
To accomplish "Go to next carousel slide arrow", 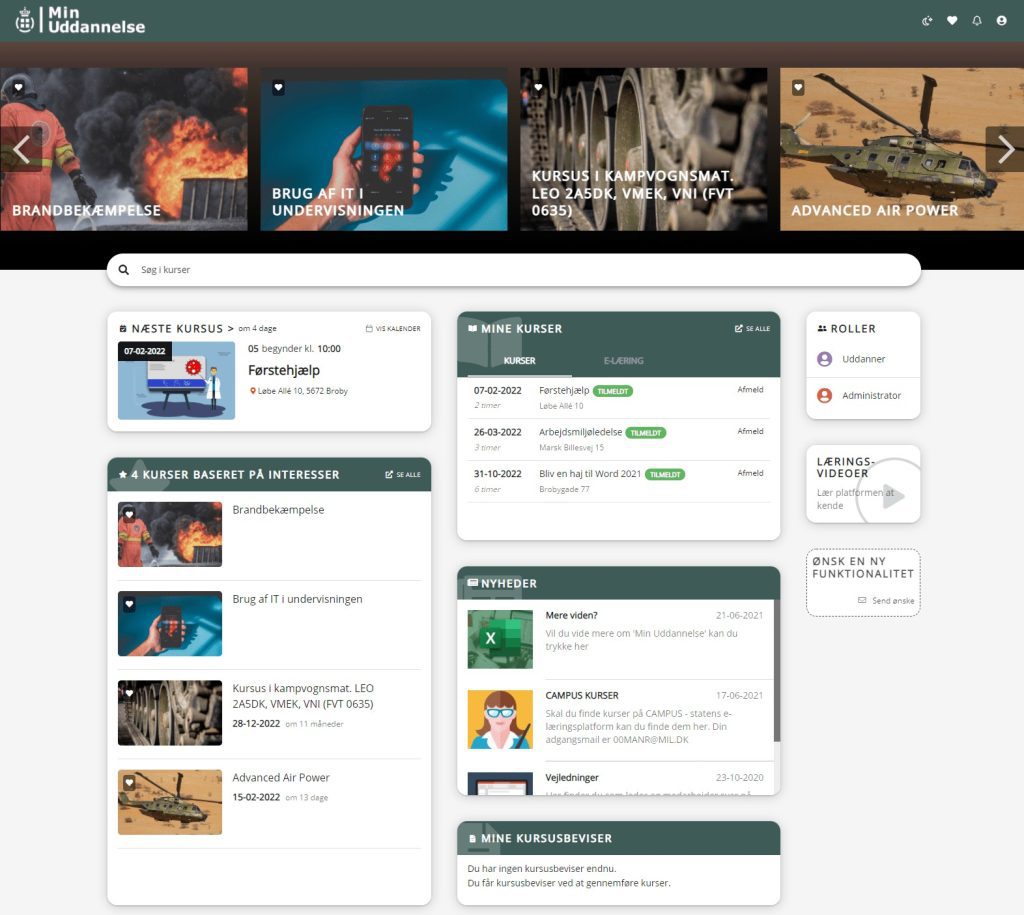I will 1005,150.
